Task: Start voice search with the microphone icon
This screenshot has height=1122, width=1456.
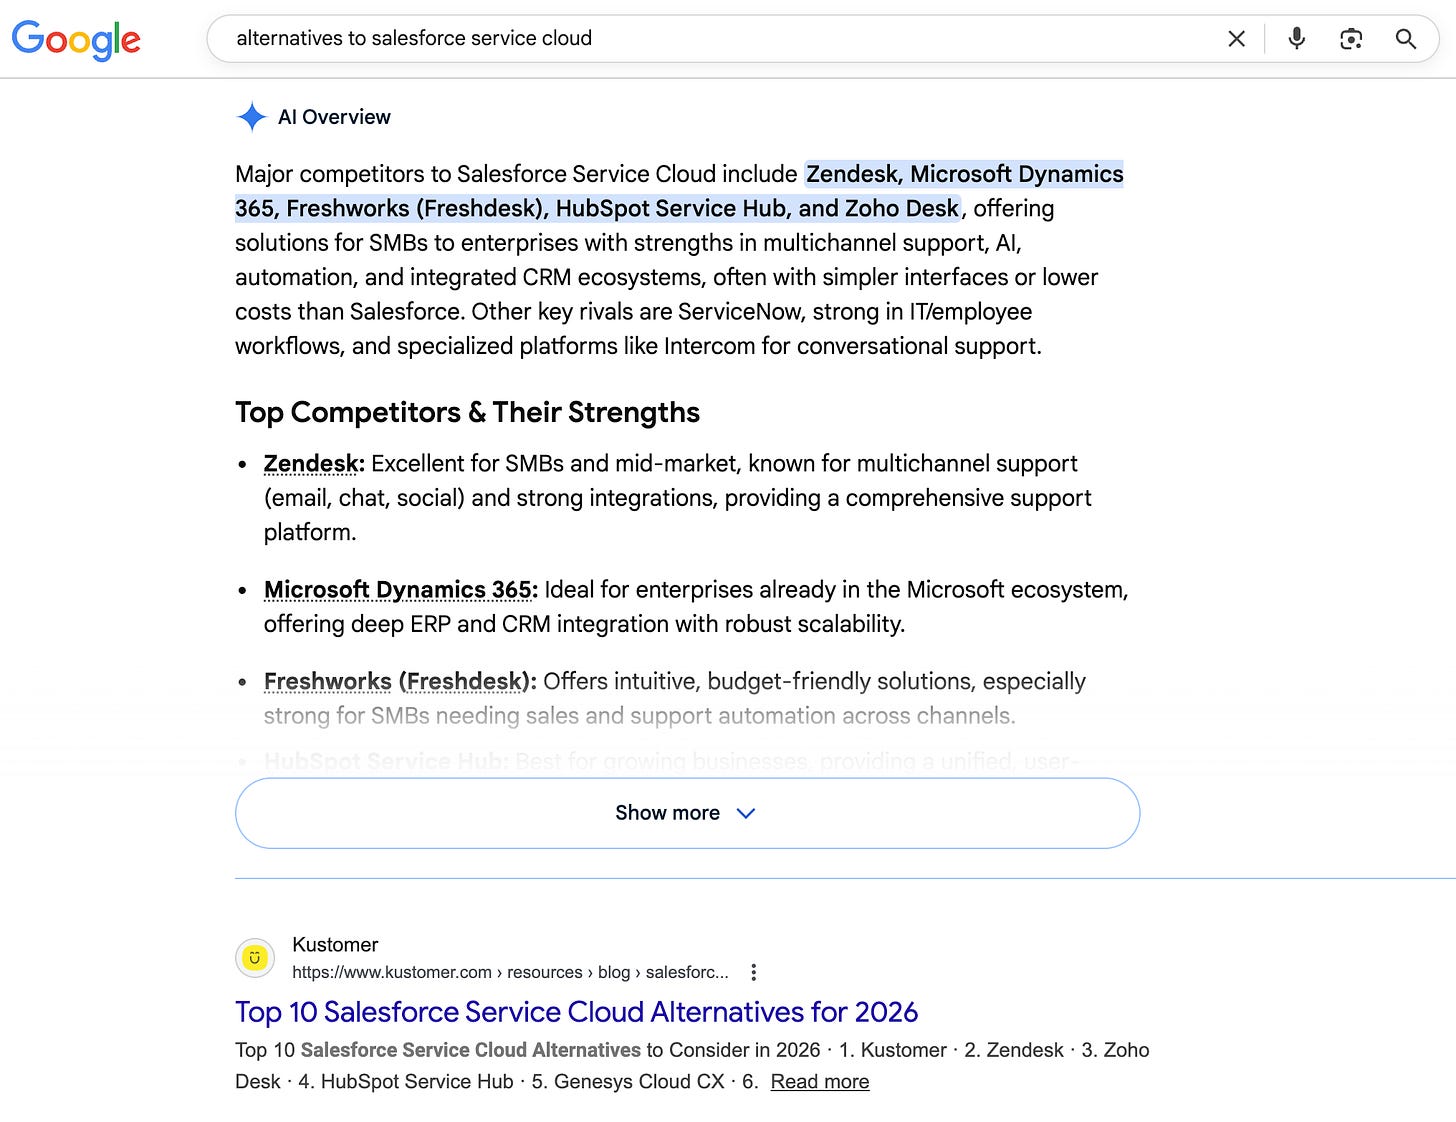Action: coord(1297,39)
